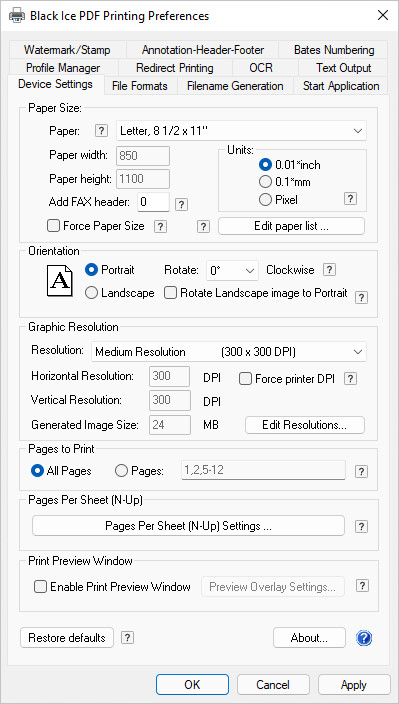
Task: Open the Paper size dropdown
Action: tap(241, 131)
